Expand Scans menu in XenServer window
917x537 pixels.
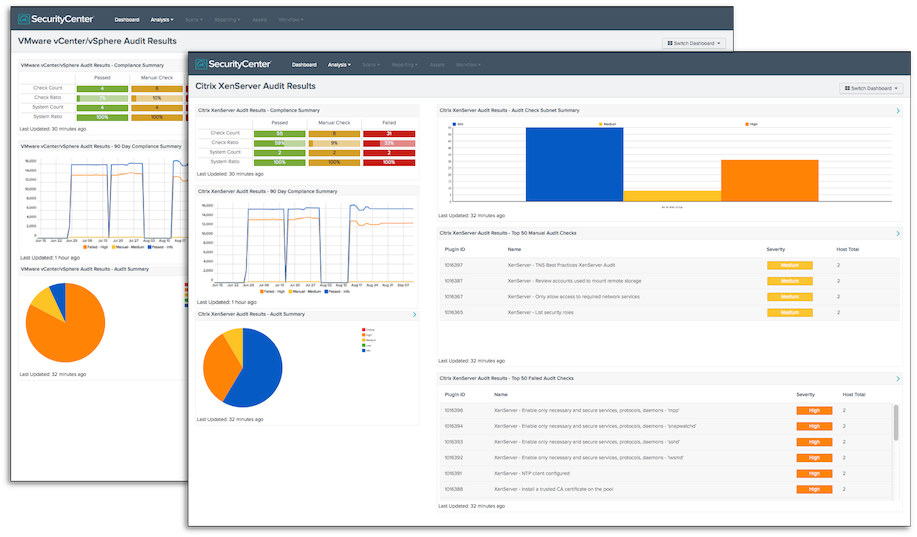371,65
